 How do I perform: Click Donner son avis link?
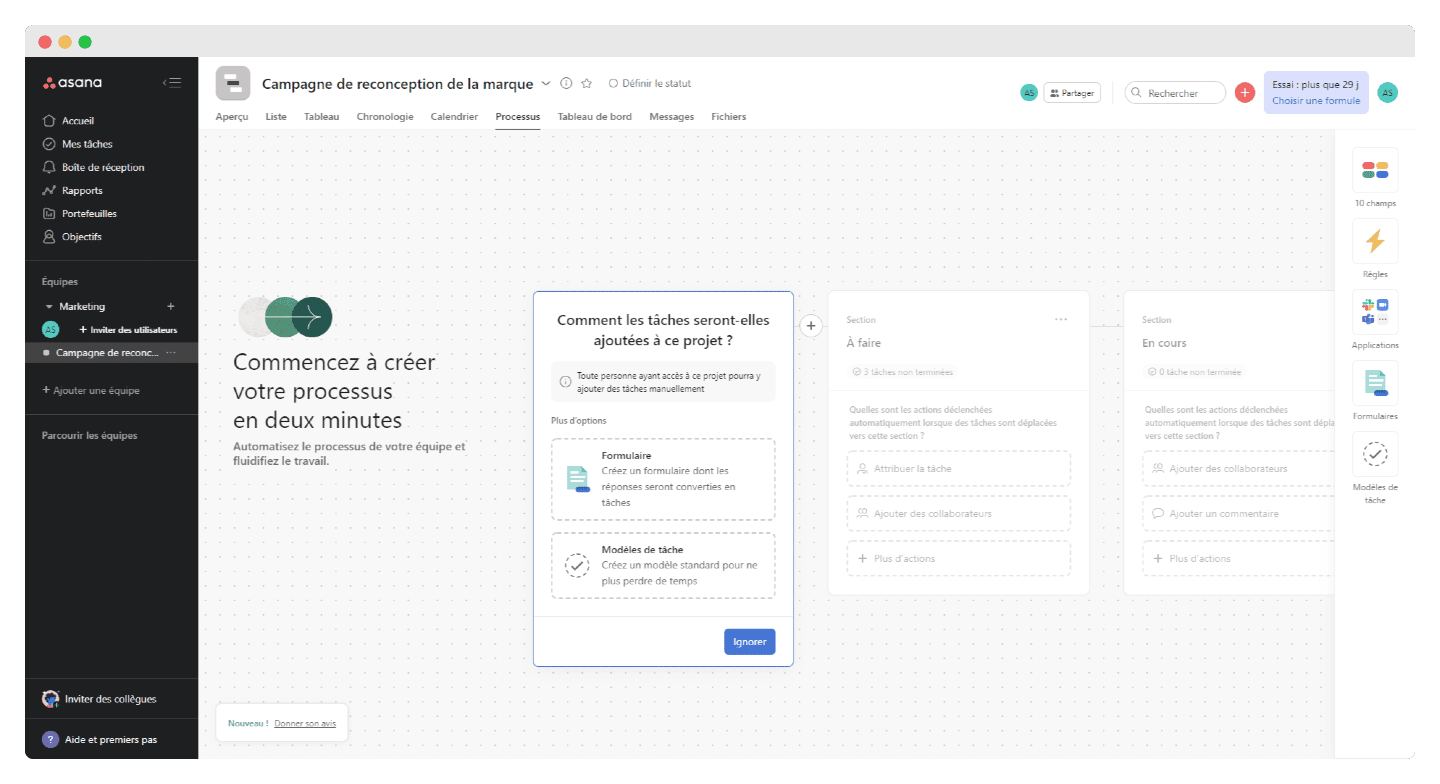[305, 723]
